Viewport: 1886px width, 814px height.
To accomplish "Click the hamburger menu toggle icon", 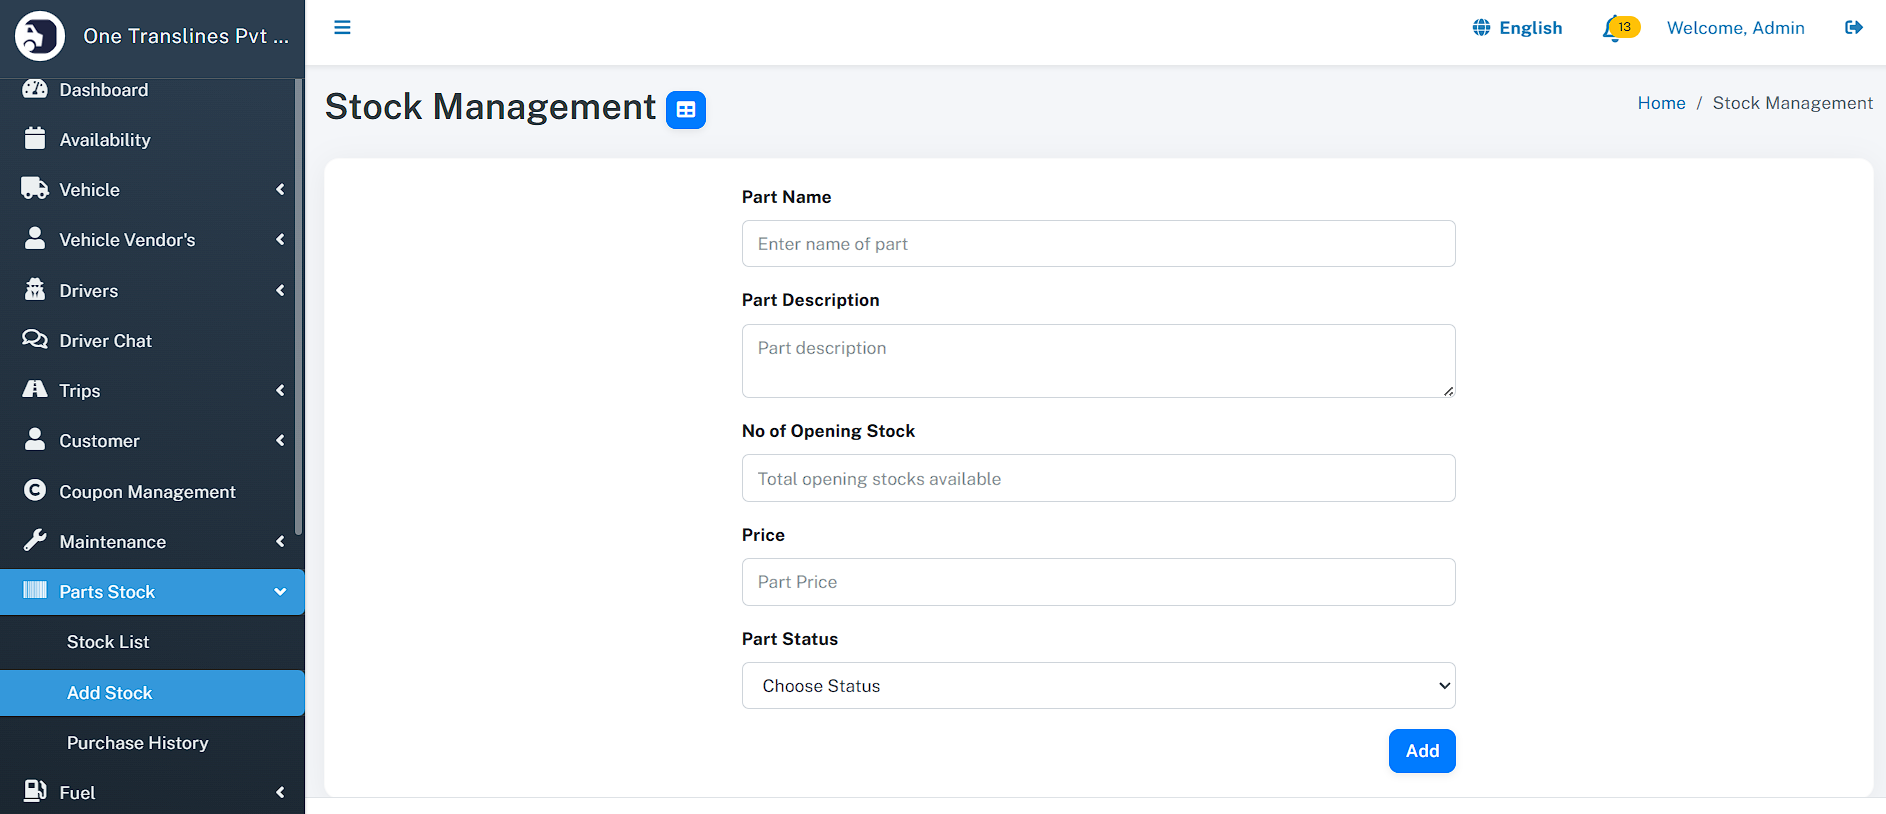I will [342, 27].
